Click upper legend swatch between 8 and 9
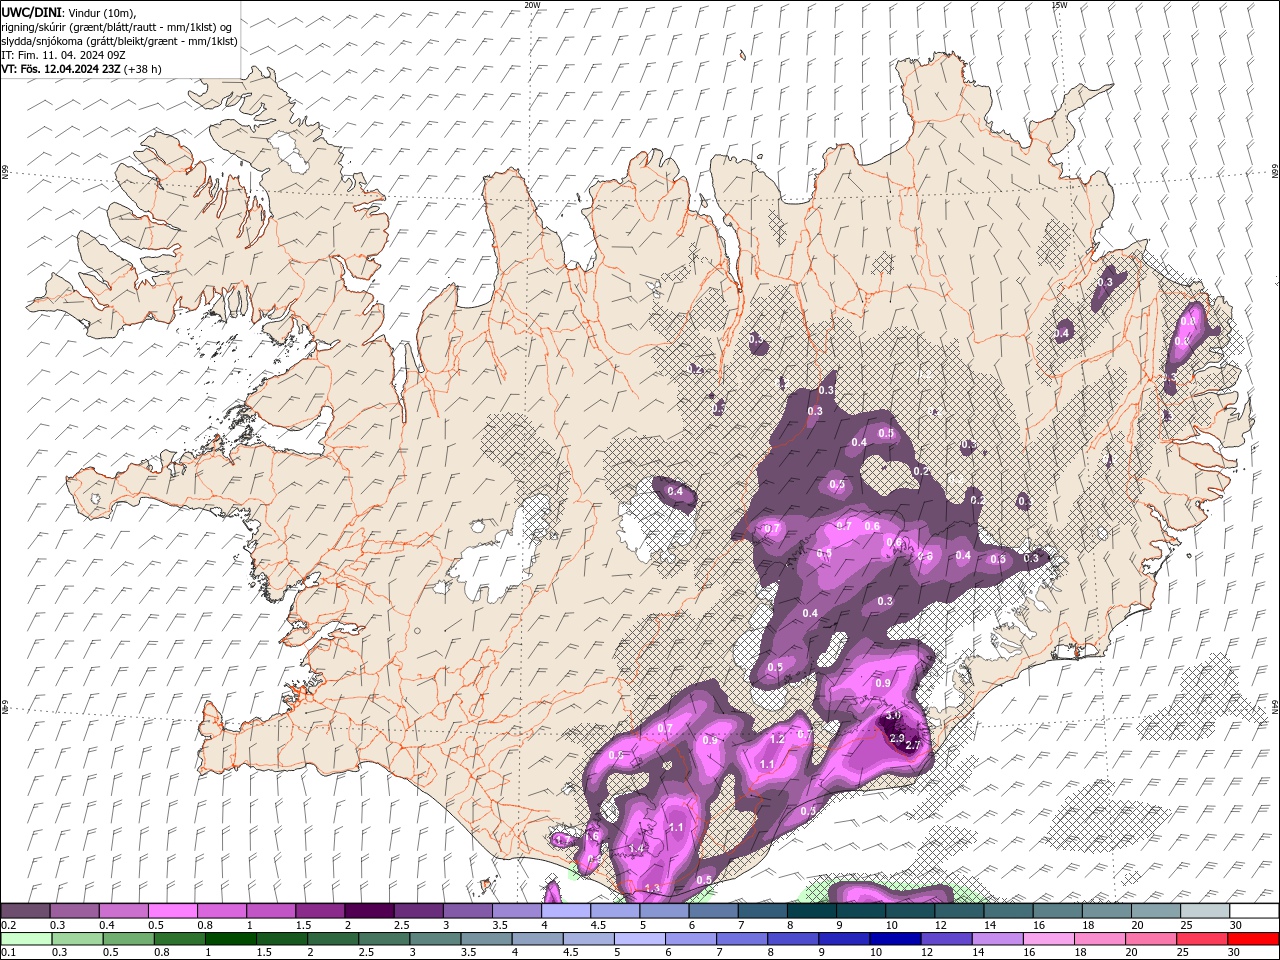 [811, 911]
